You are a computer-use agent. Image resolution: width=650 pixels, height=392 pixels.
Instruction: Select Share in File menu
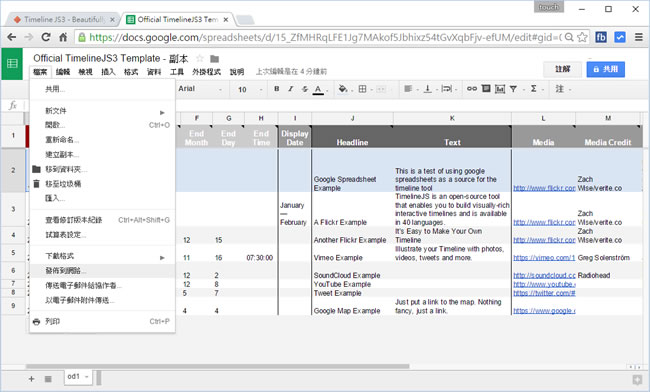(102, 89)
